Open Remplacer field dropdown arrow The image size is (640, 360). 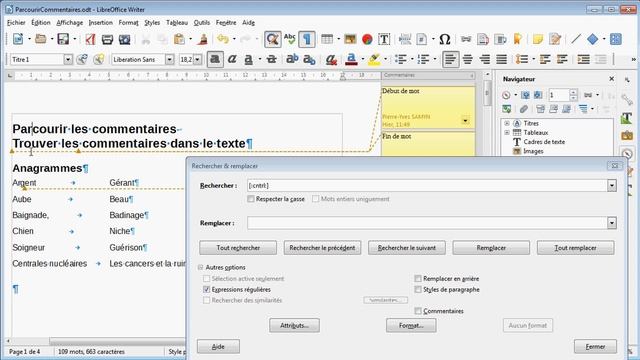click(x=611, y=223)
